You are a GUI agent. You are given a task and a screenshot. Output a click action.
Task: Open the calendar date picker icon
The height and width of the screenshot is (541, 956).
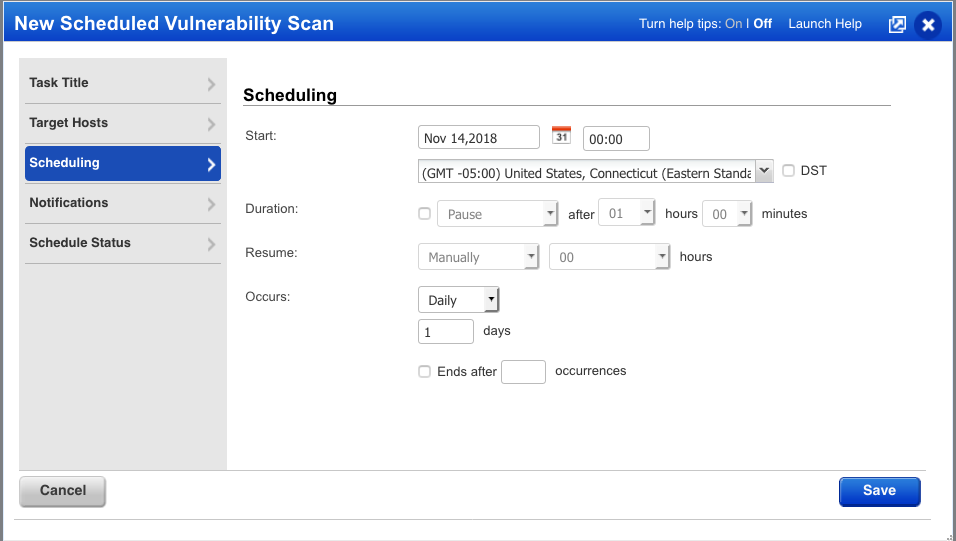(x=561, y=135)
